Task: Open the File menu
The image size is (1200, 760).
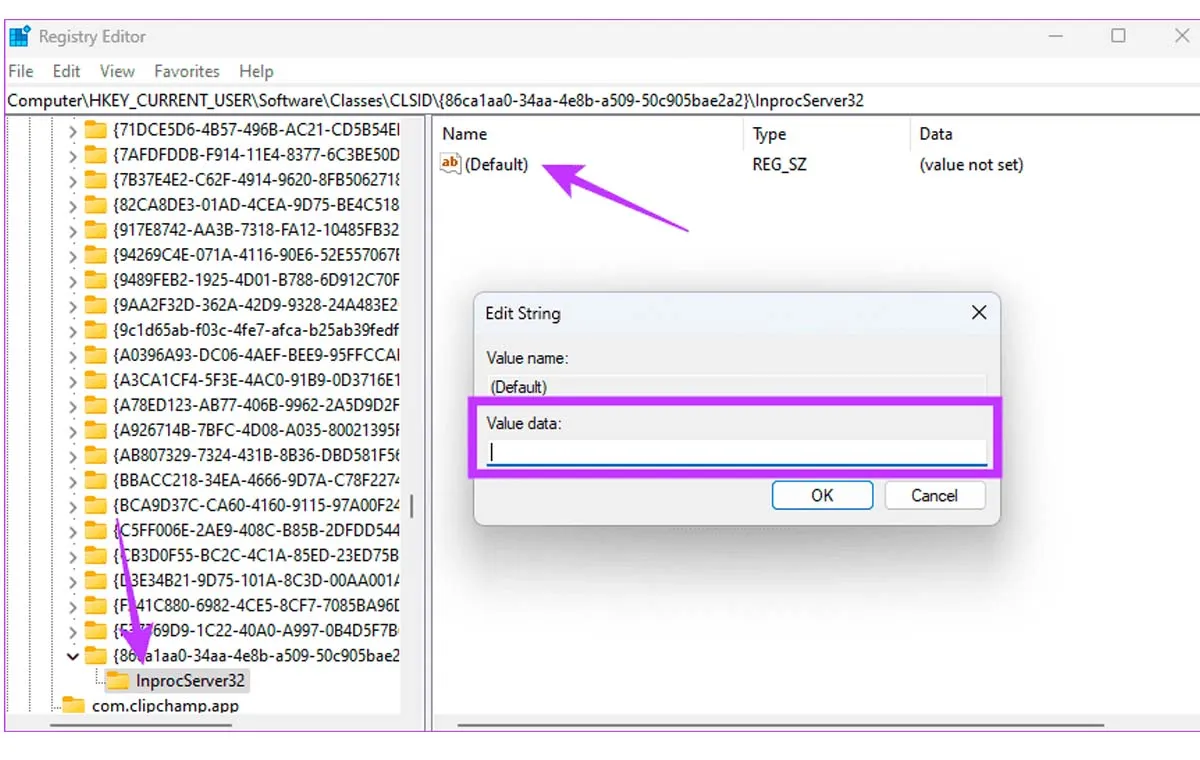Action: (21, 71)
